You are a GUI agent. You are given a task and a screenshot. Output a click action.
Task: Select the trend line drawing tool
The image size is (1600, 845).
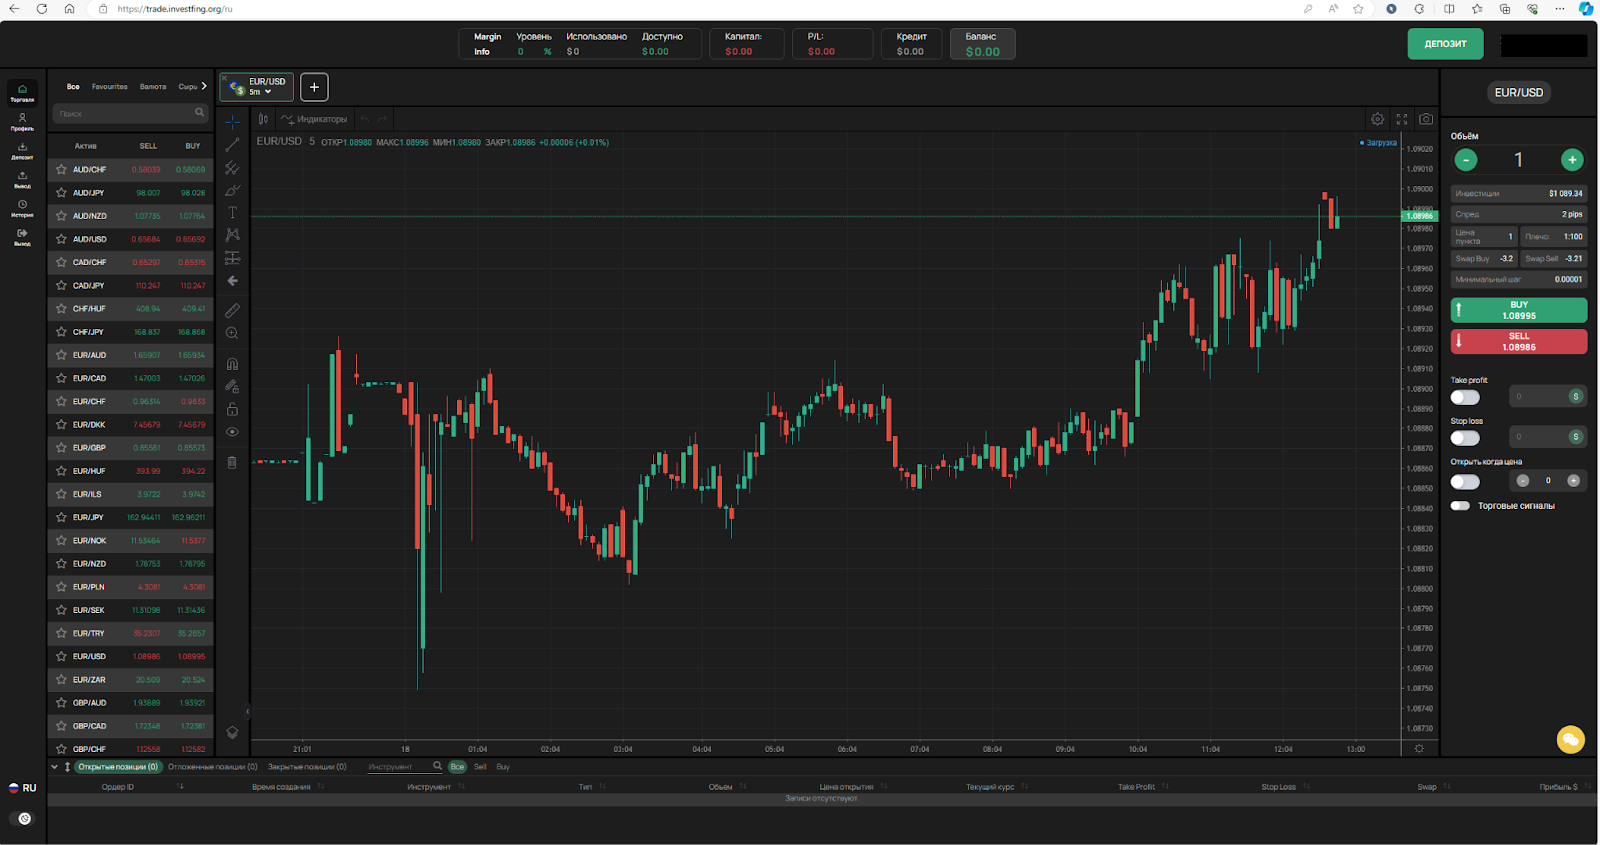232,145
